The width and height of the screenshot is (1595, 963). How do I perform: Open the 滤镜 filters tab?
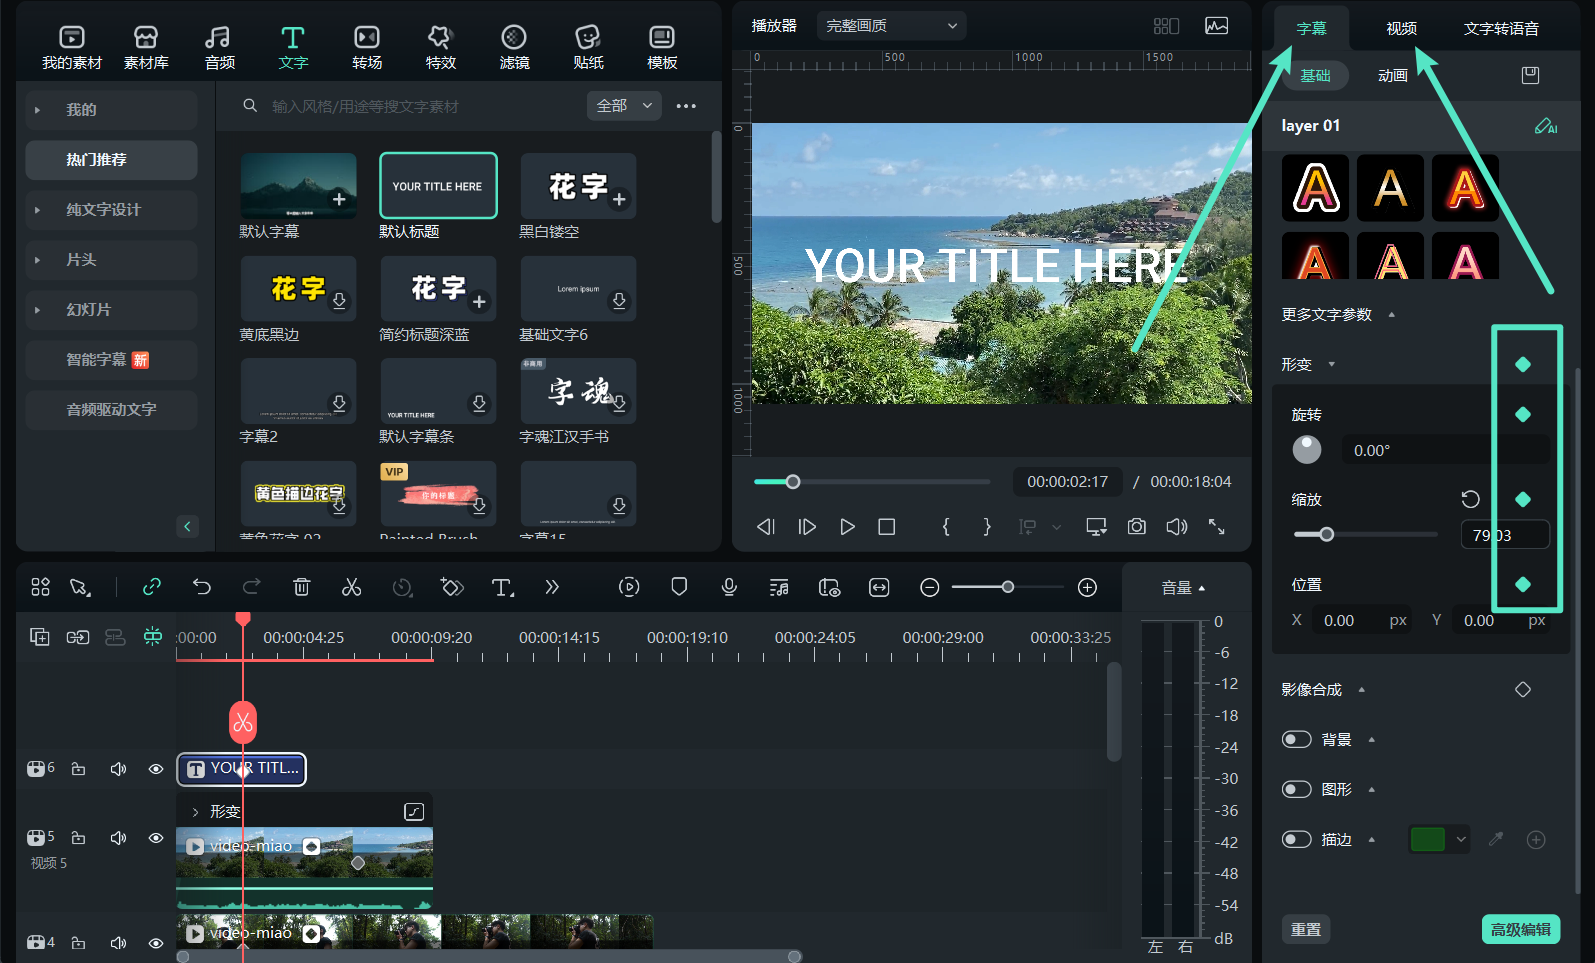tap(514, 47)
